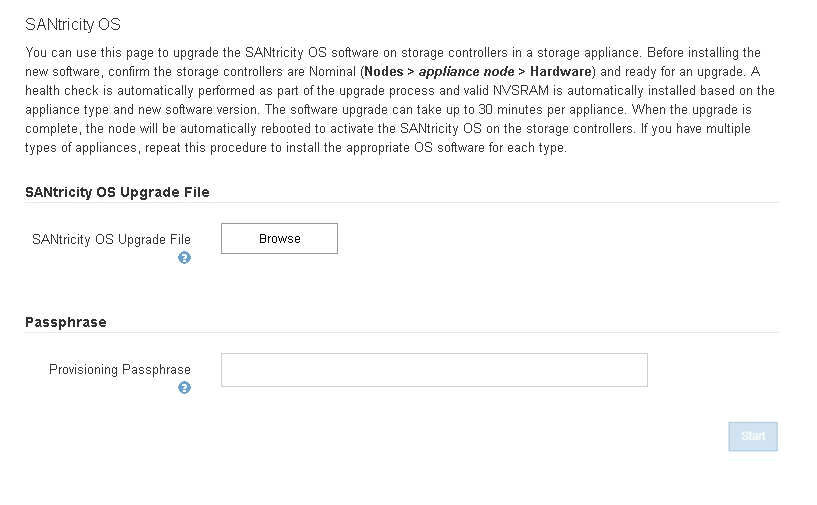Click the Passphrase section heading
The image size is (817, 505).
click(66, 322)
